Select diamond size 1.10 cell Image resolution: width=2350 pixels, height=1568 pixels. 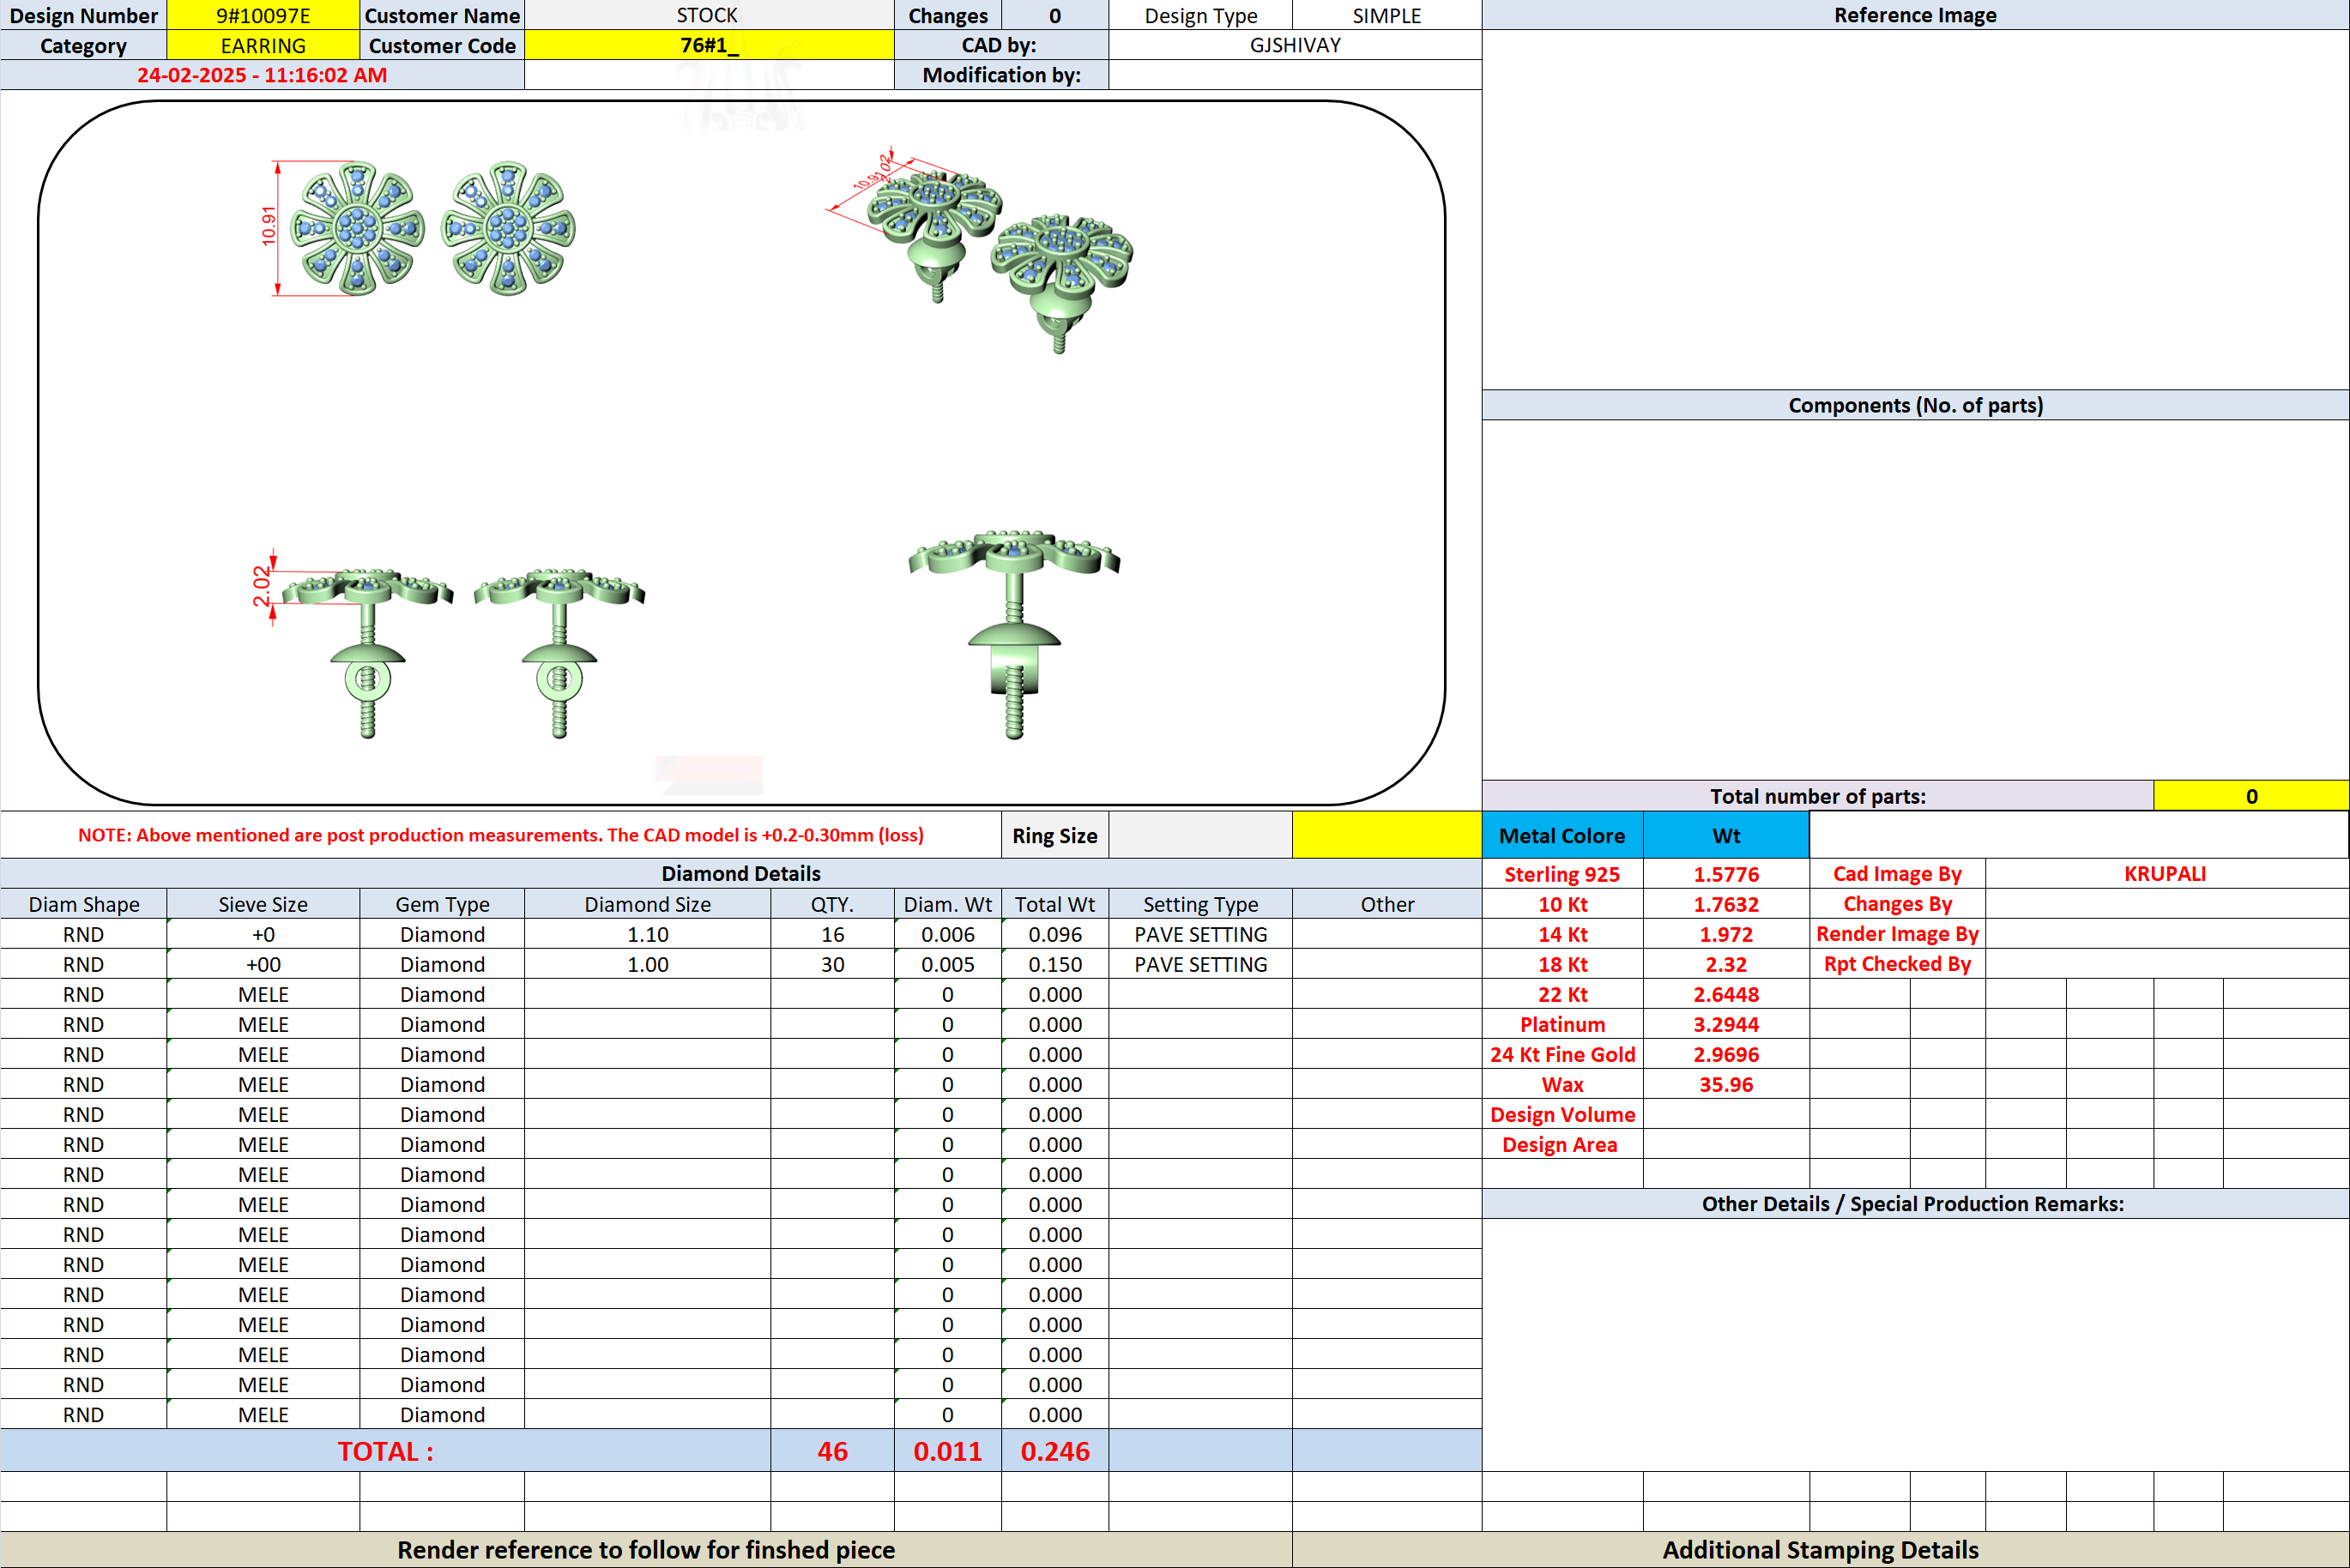648,934
